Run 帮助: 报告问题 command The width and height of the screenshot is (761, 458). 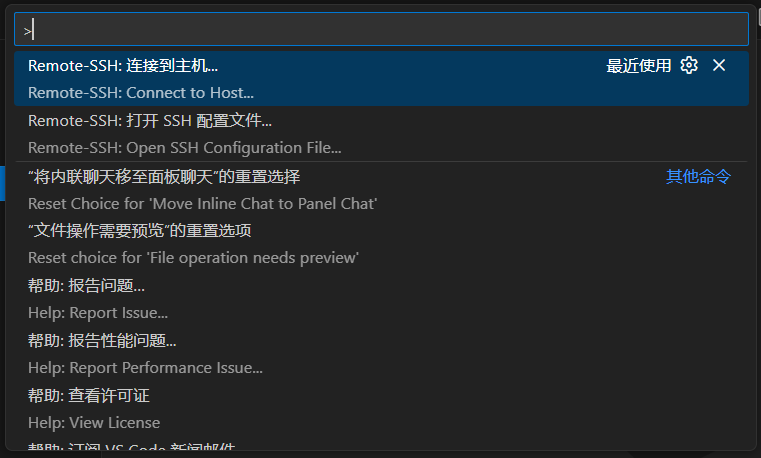click(x=86, y=286)
